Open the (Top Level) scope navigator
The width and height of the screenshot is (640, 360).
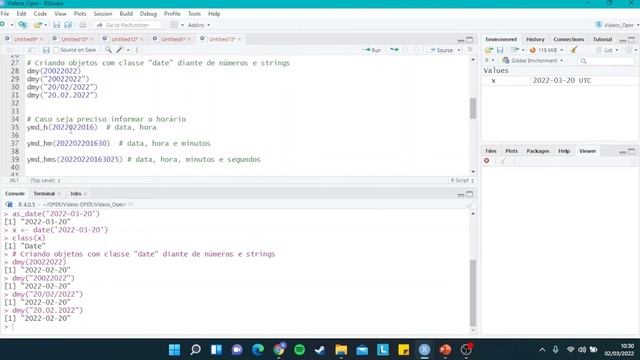click(x=45, y=180)
